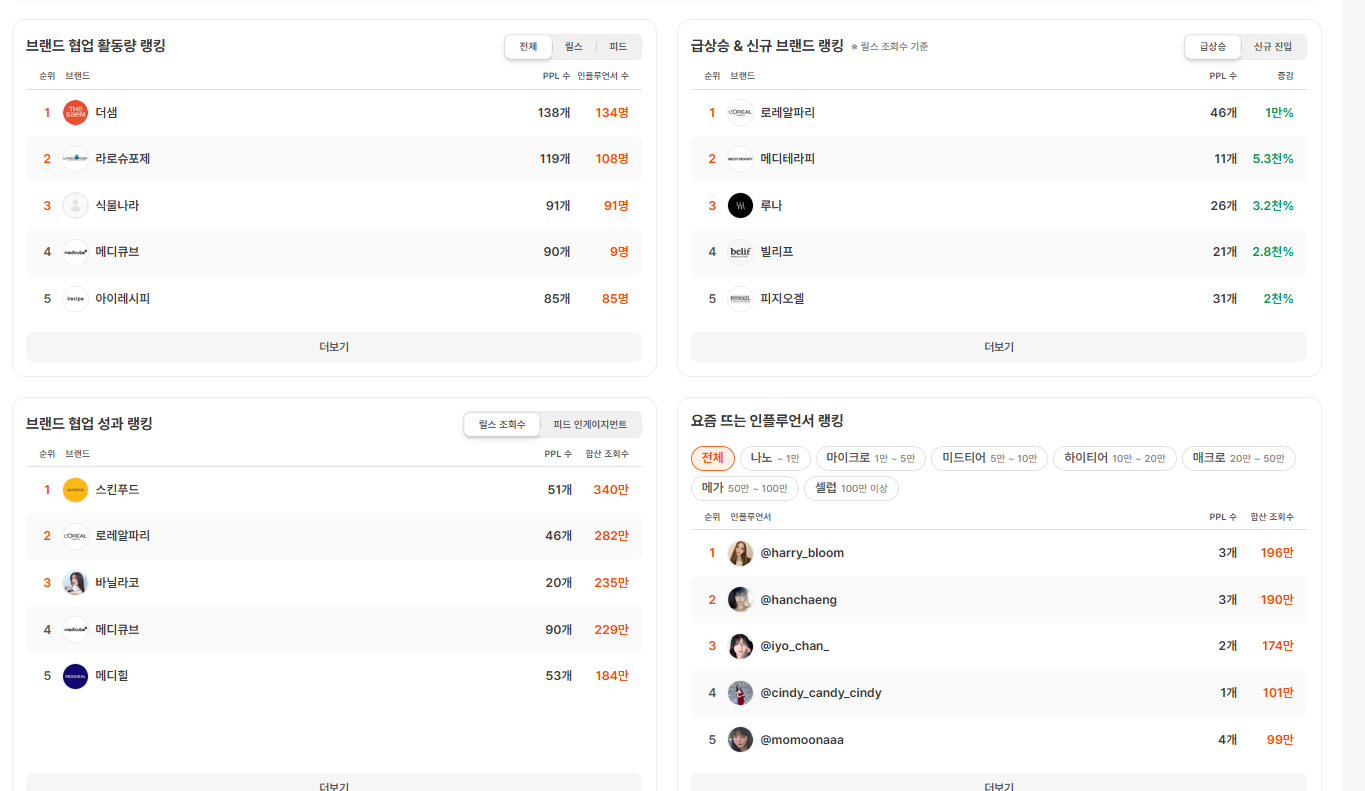Screen dimensions: 1365x791
Task: Filter influencers by 하이티어 10만~20만
Action: point(1115,458)
